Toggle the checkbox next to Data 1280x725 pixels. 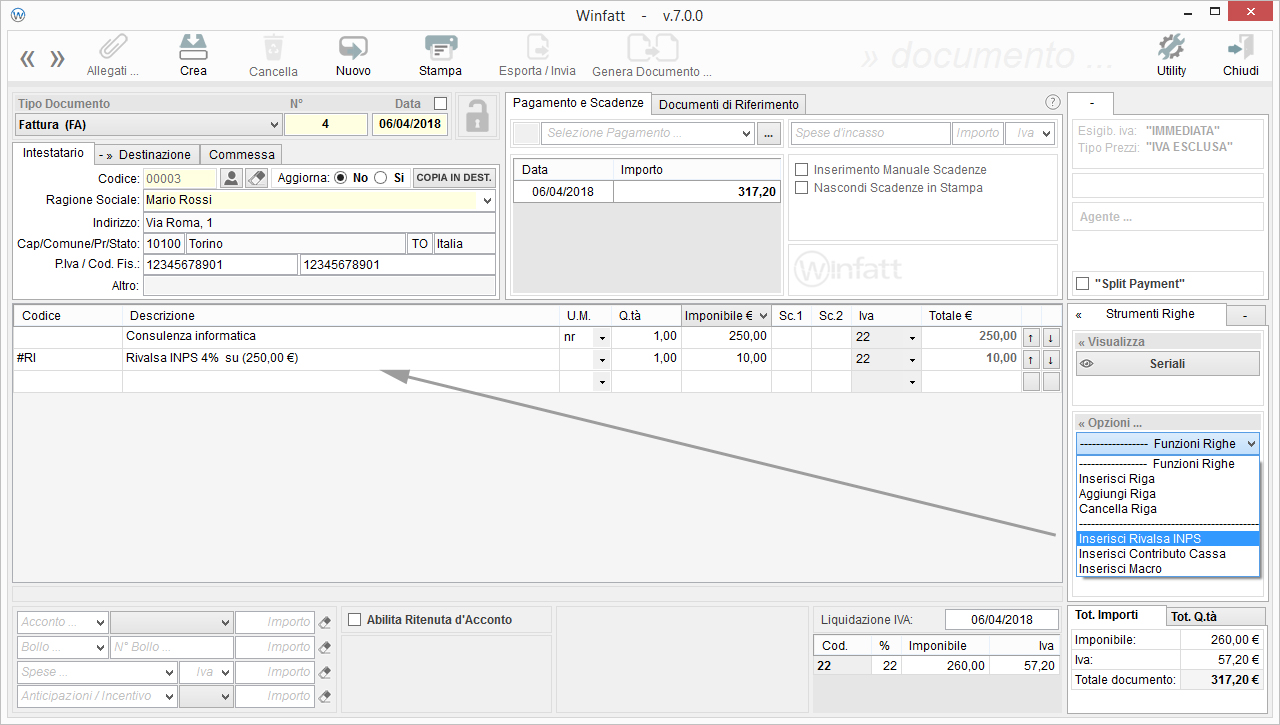click(x=441, y=103)
